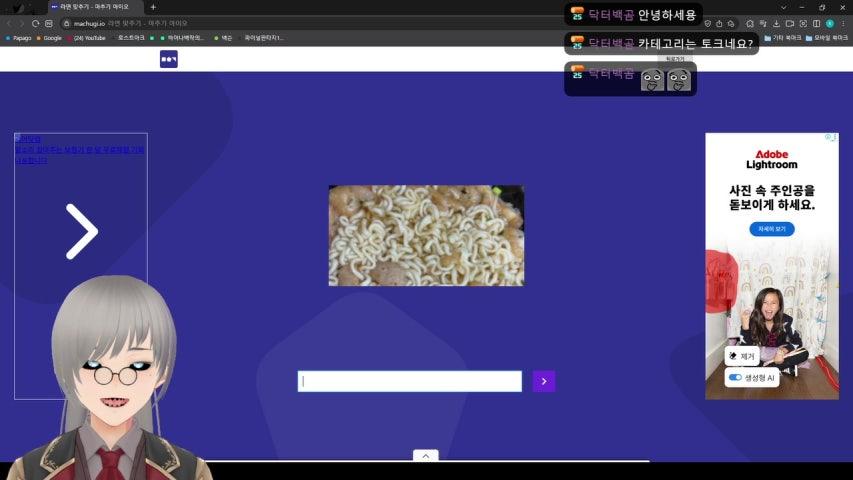The width and height of the screenshot is (853, 480).
Task: Toggle the generative AI switch in the Lightroom ad
Action: (x=735, y=377)
